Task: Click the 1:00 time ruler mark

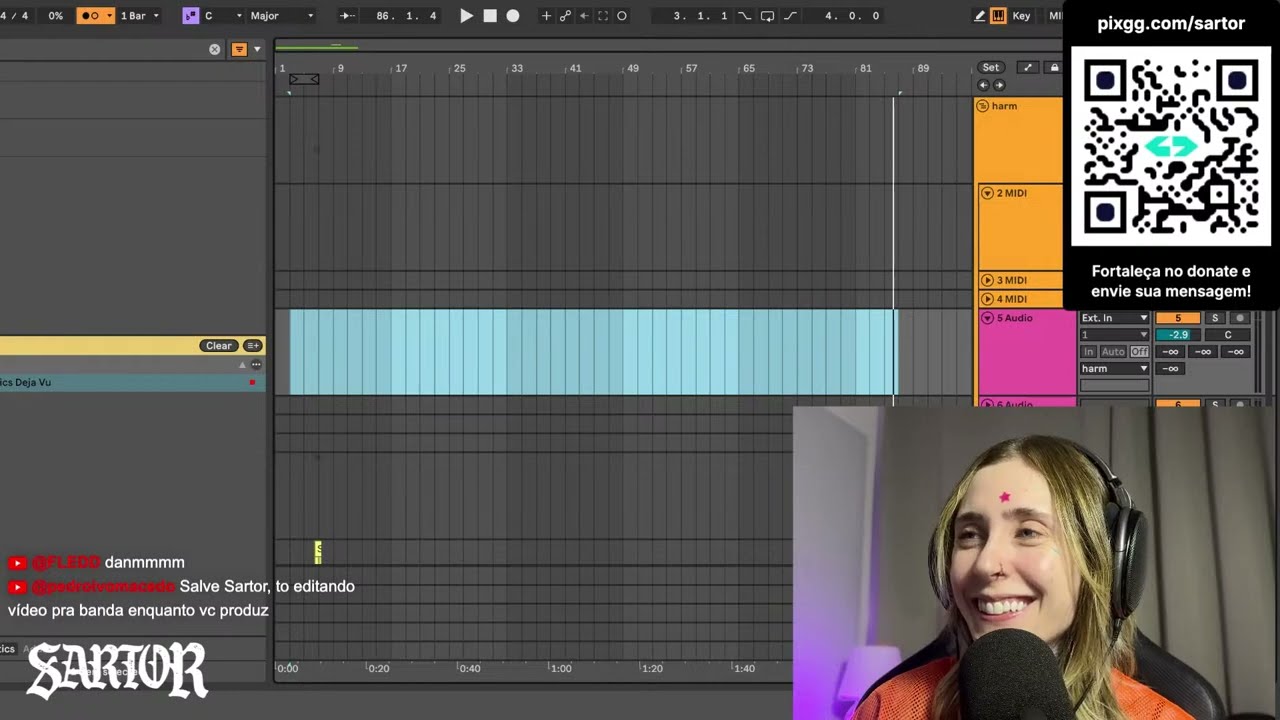Action: point(561,668)
